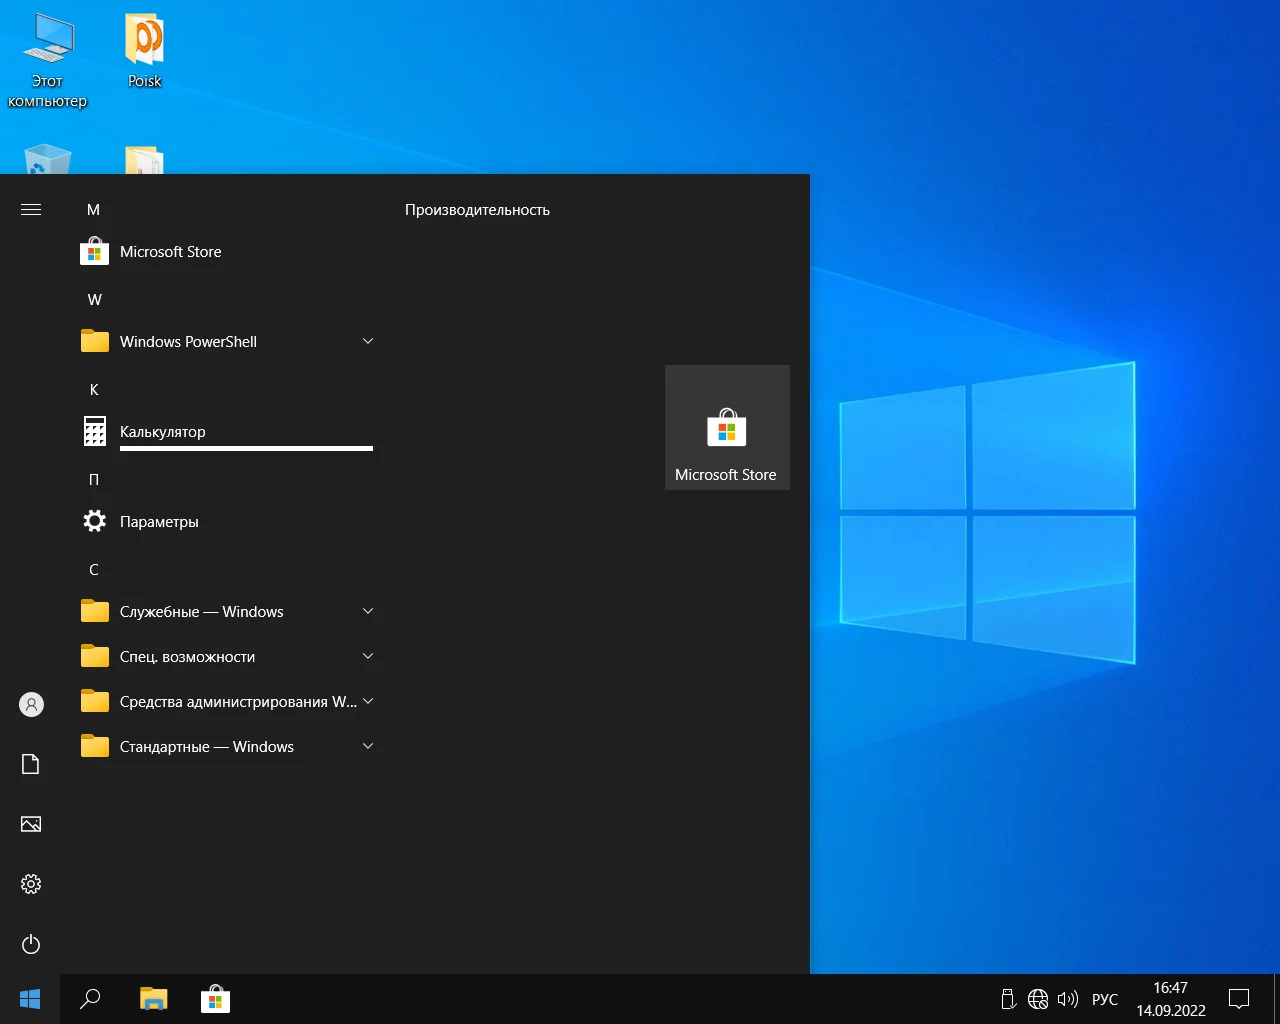
Task: Open the user account icon in Start sidebar
Action: 31,705
